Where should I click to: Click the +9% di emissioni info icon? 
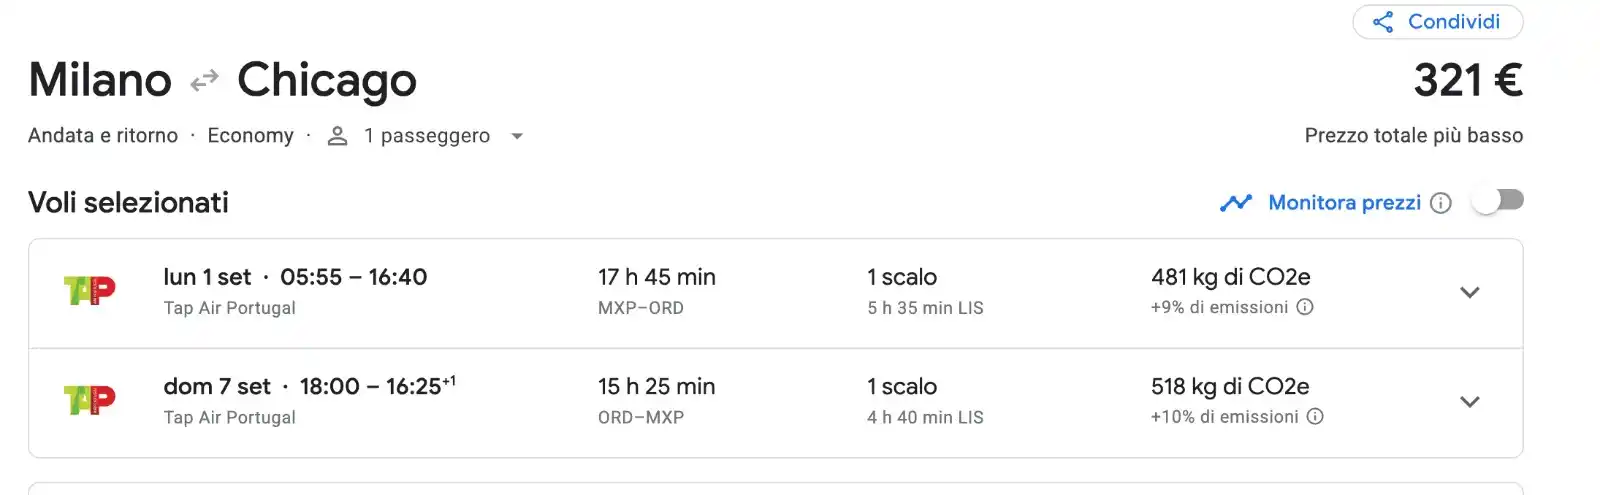tap(1305, 307)
